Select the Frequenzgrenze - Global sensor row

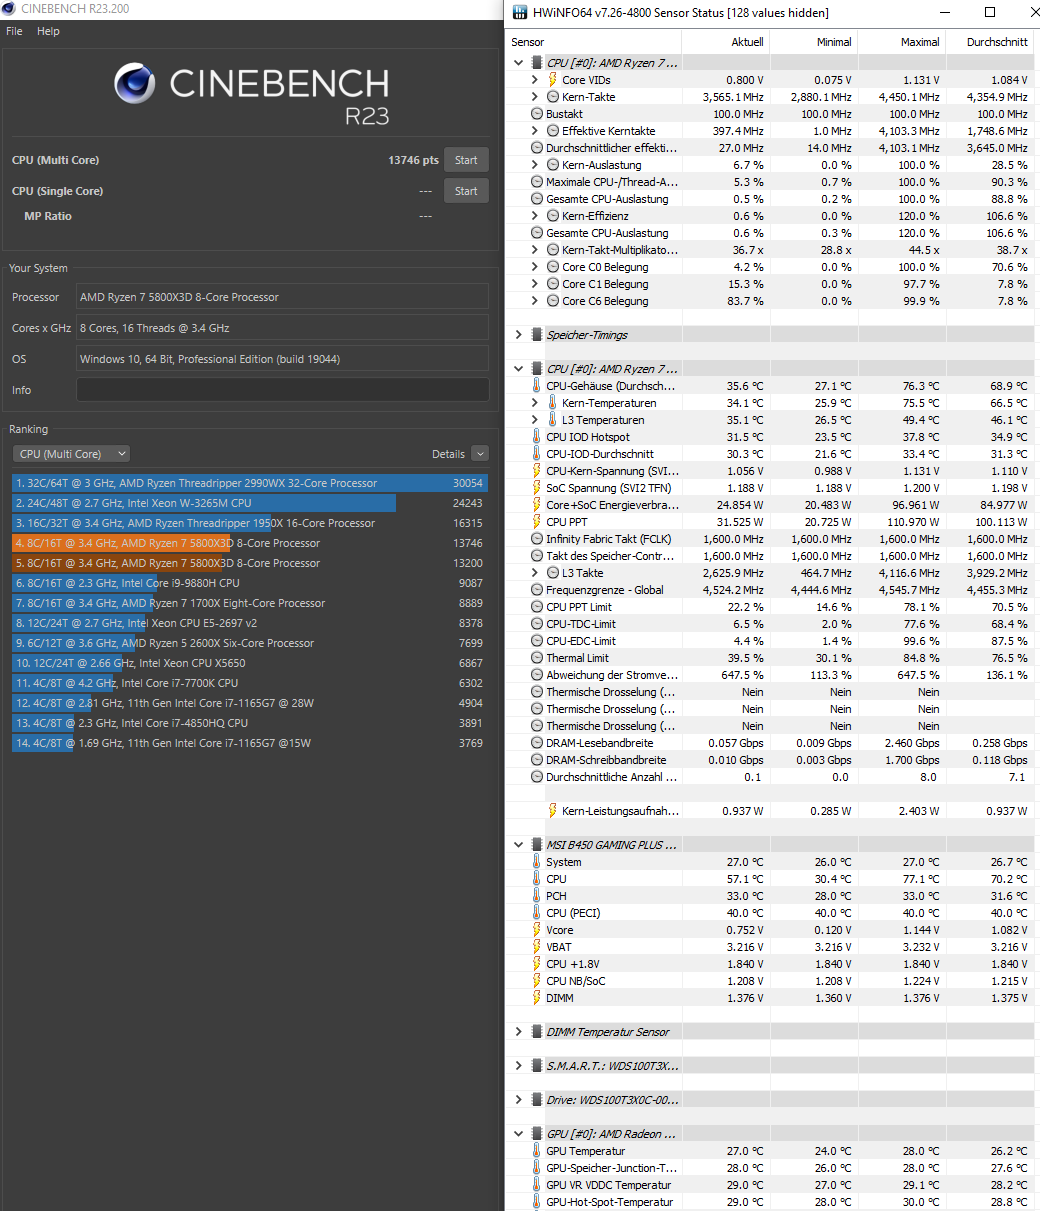click(x=770, y=590)
